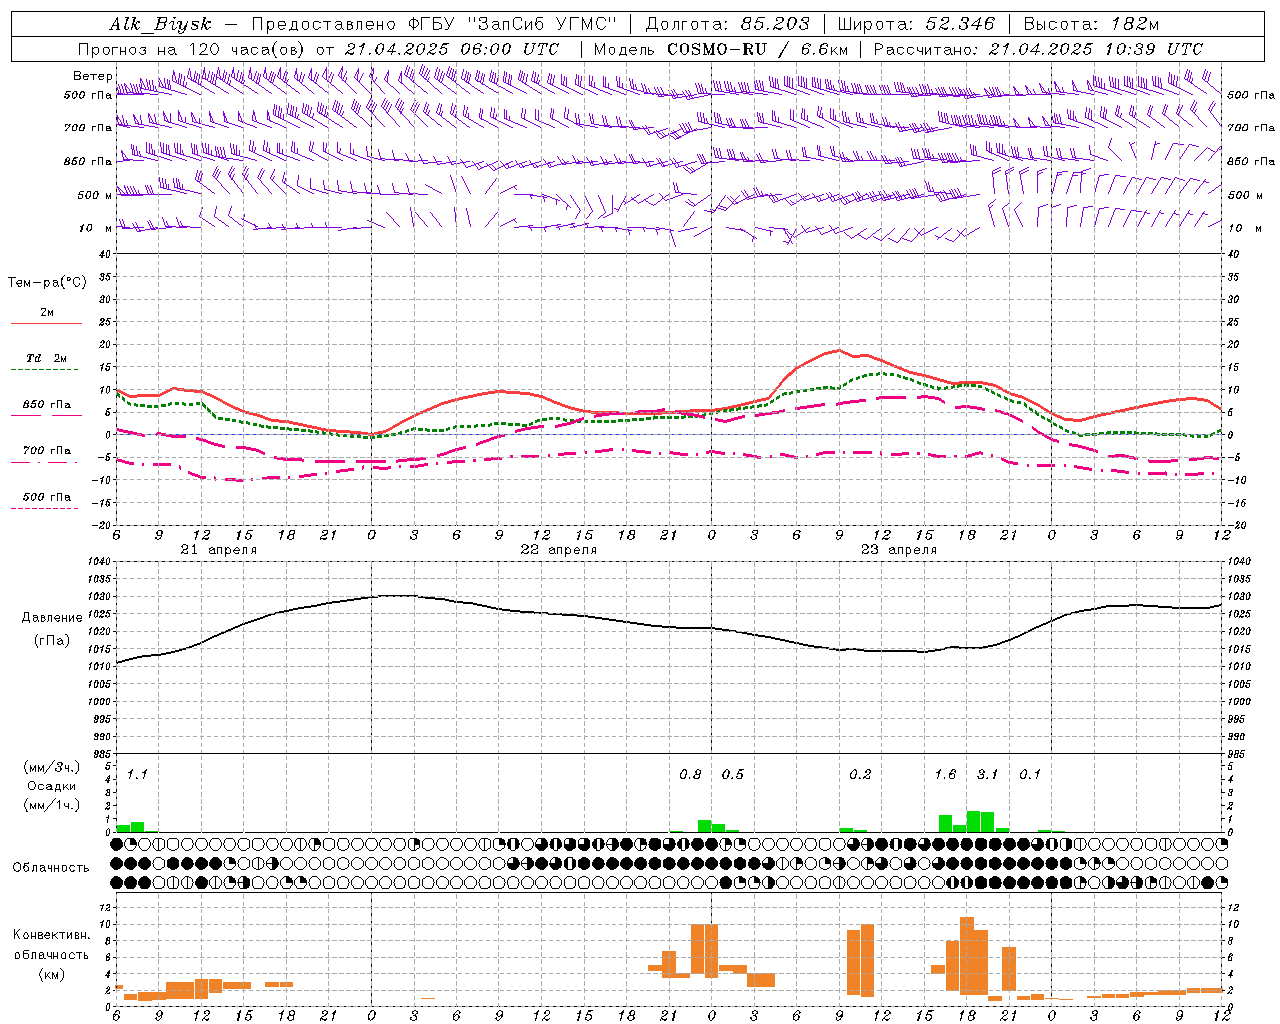Click the '2м' temperature legend entry
Image resolution: width=1280 pixels, height=1024 pixels.
[47, 313]
